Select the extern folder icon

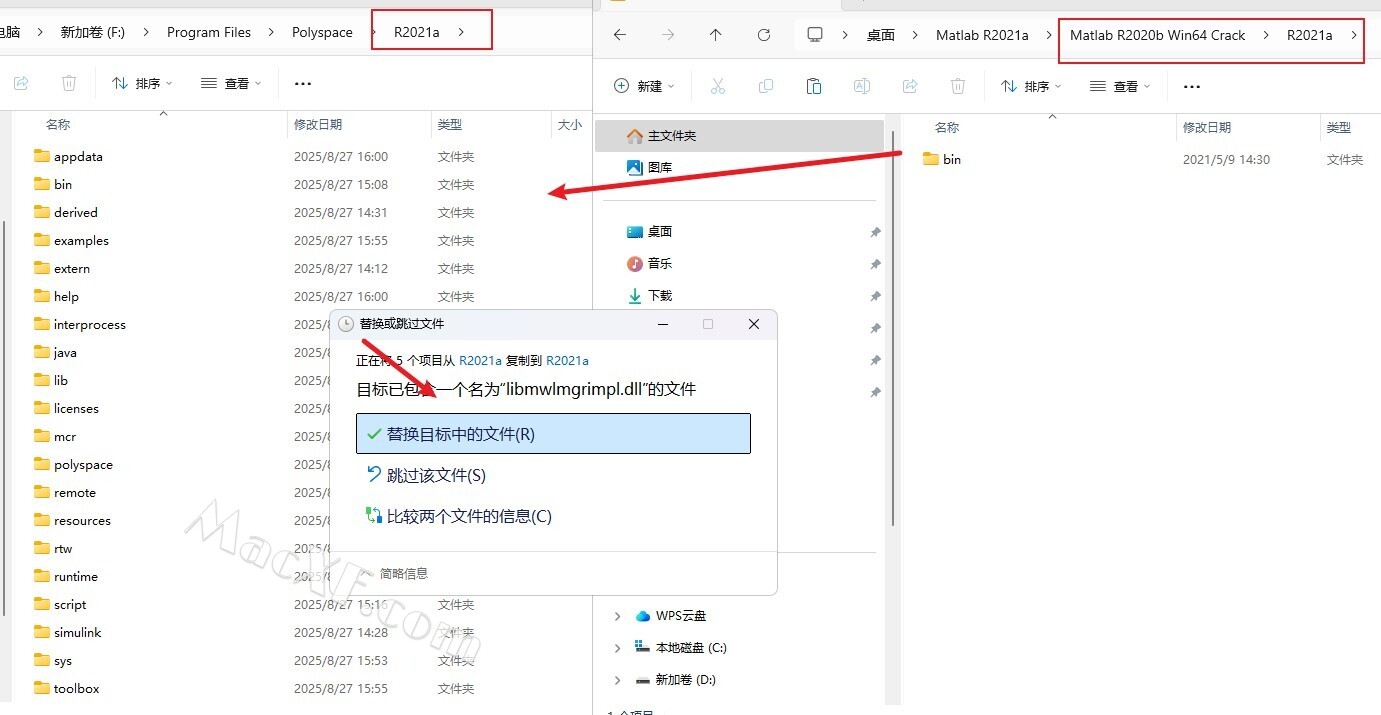[x=41, y=268]
